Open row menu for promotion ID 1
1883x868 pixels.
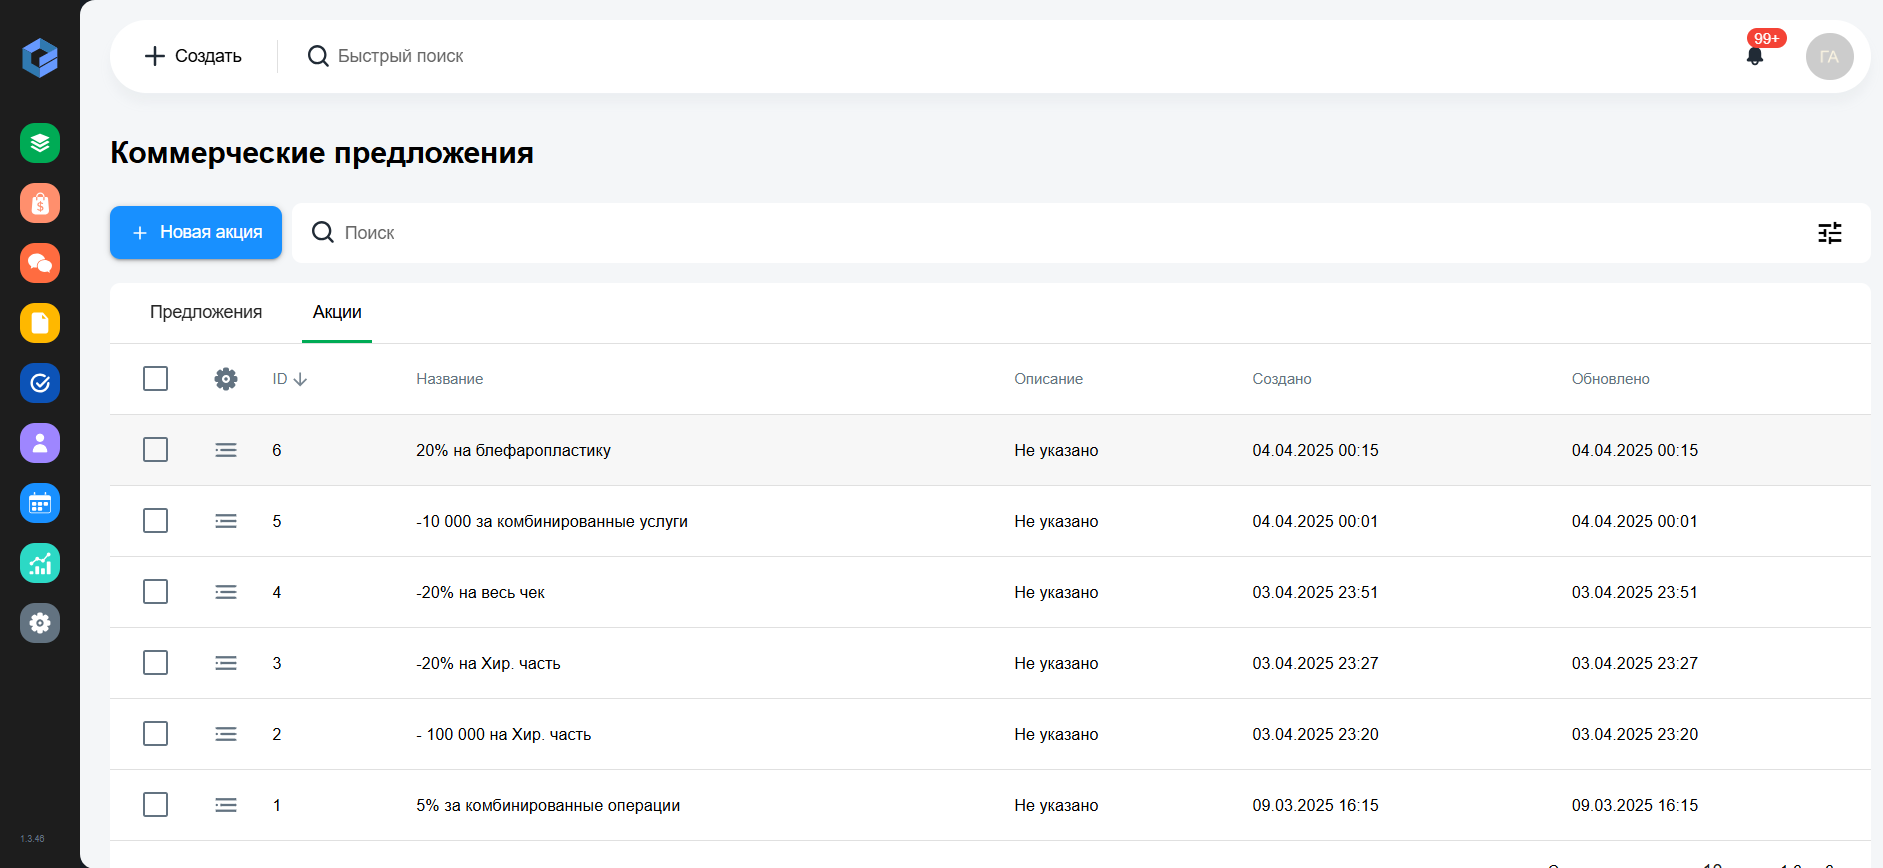(226, 805)
